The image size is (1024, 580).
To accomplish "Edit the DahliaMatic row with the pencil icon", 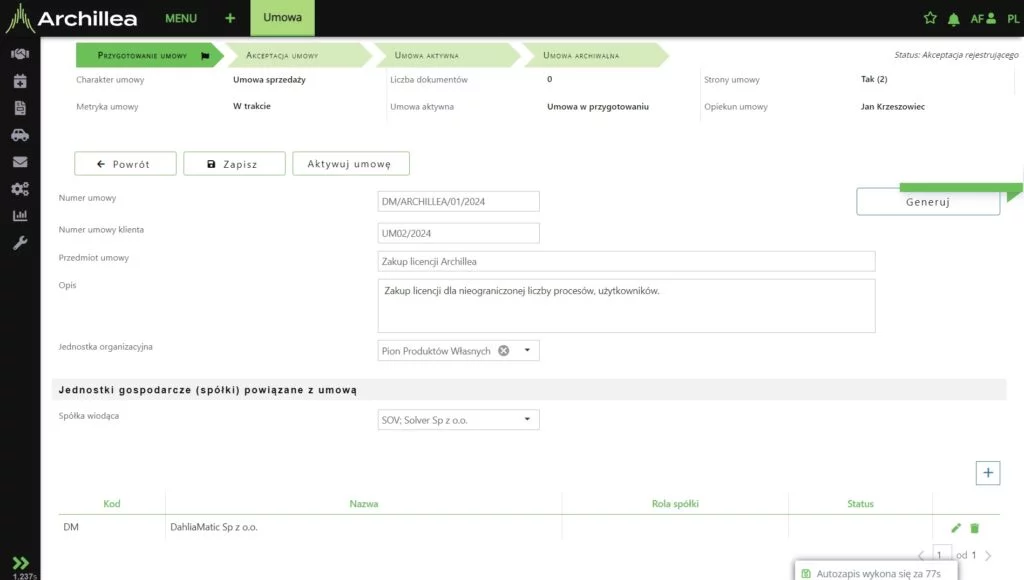I will click(x=957, y=527).
